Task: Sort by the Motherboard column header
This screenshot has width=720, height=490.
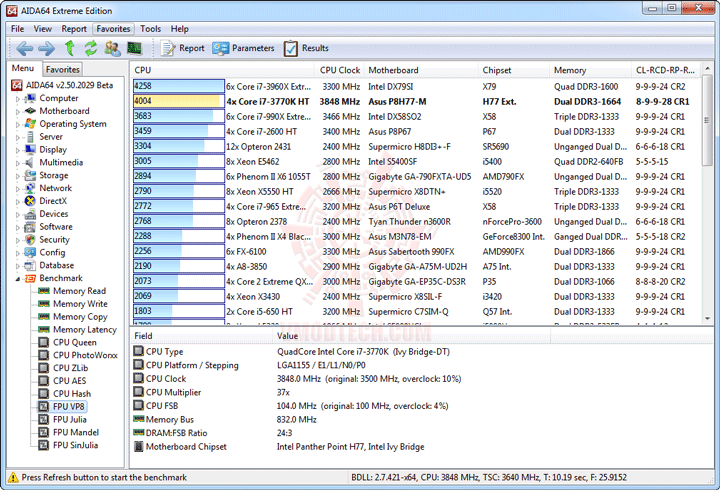Action: [421, 70]
